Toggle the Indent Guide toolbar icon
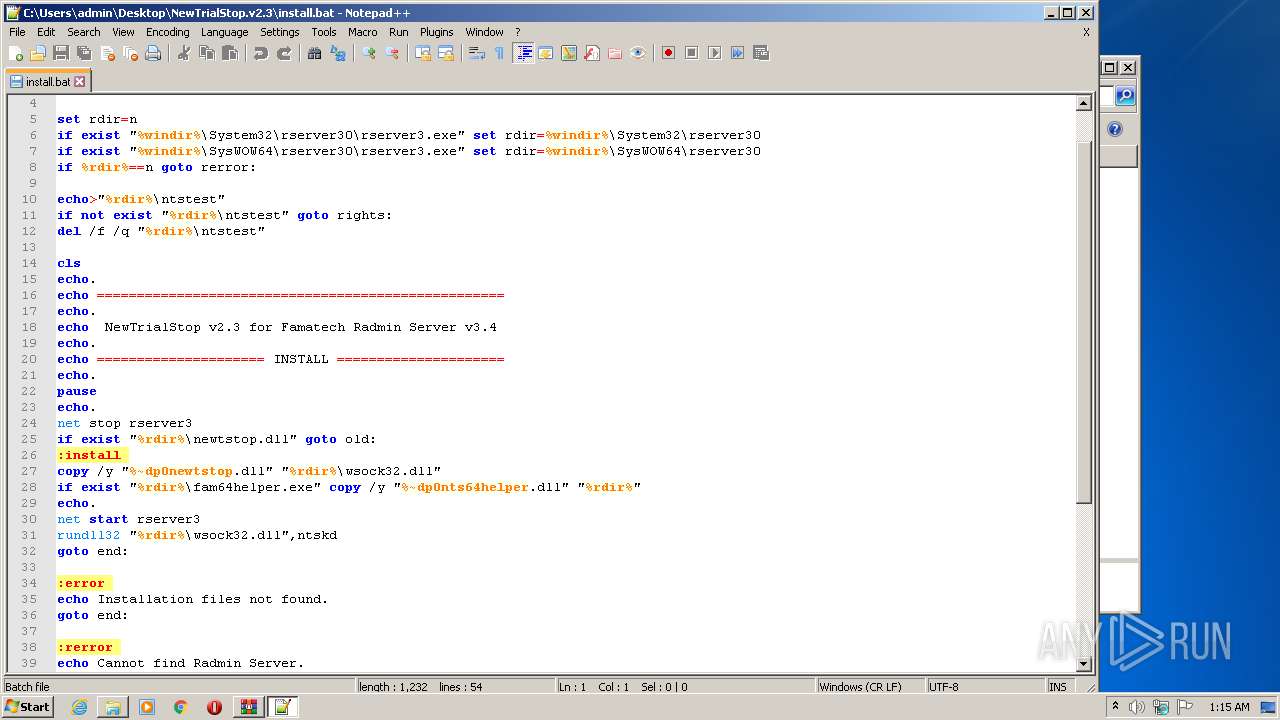This screenshot has width=1280, height=720. (523, 53)
